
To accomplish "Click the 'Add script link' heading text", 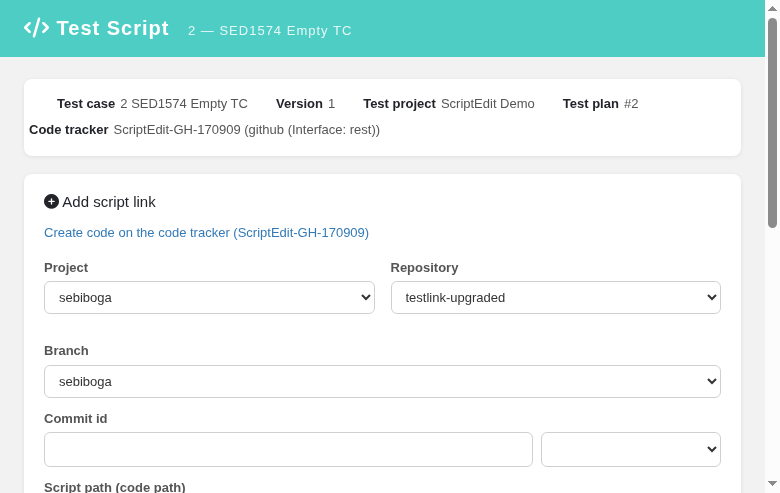I will tap(109, 202).
